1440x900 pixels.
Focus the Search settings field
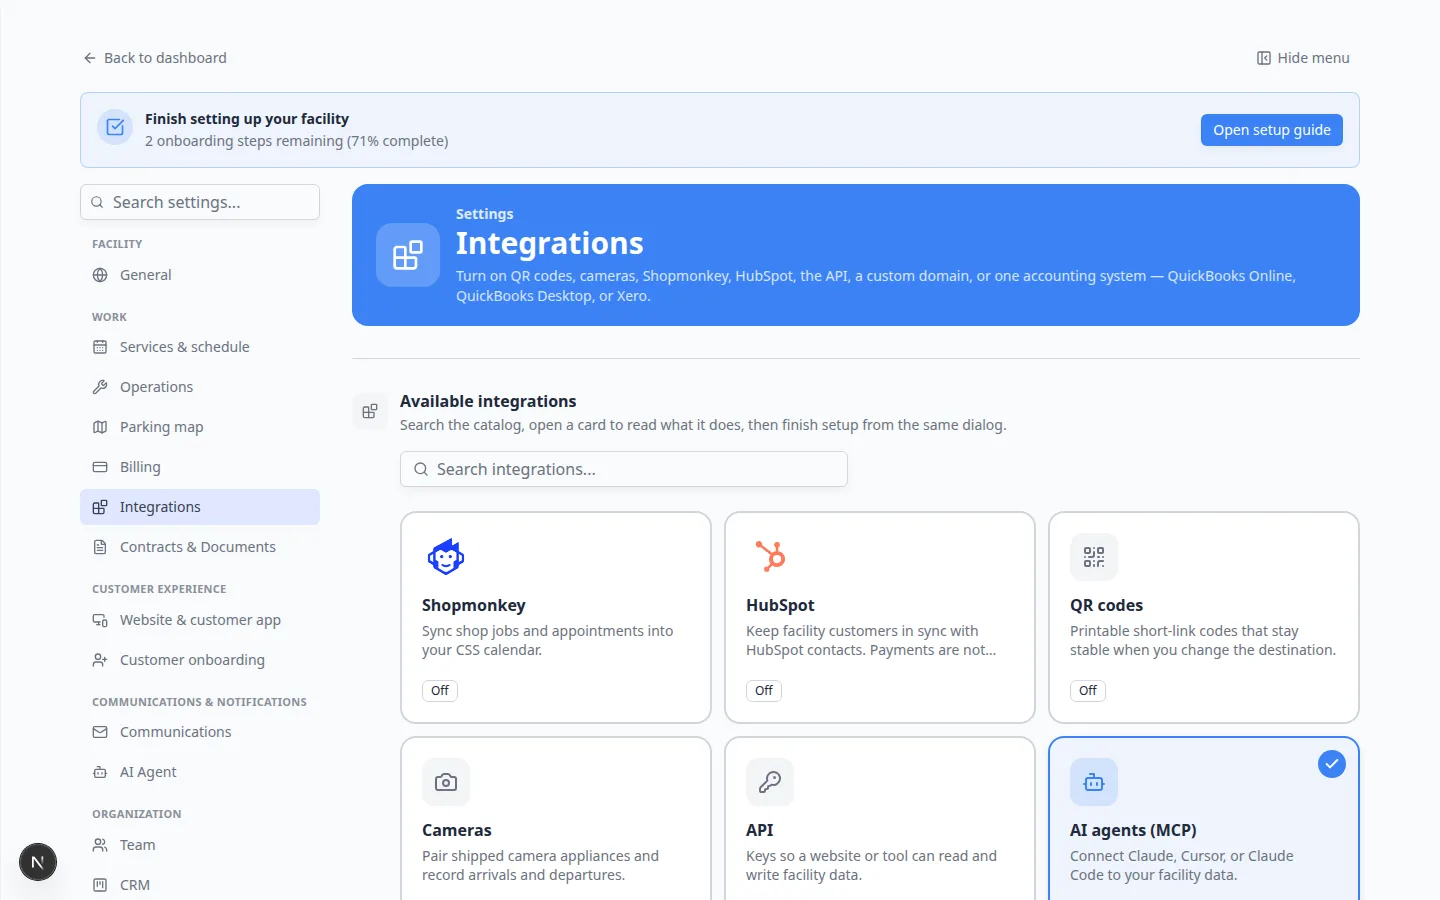[200, 202]
